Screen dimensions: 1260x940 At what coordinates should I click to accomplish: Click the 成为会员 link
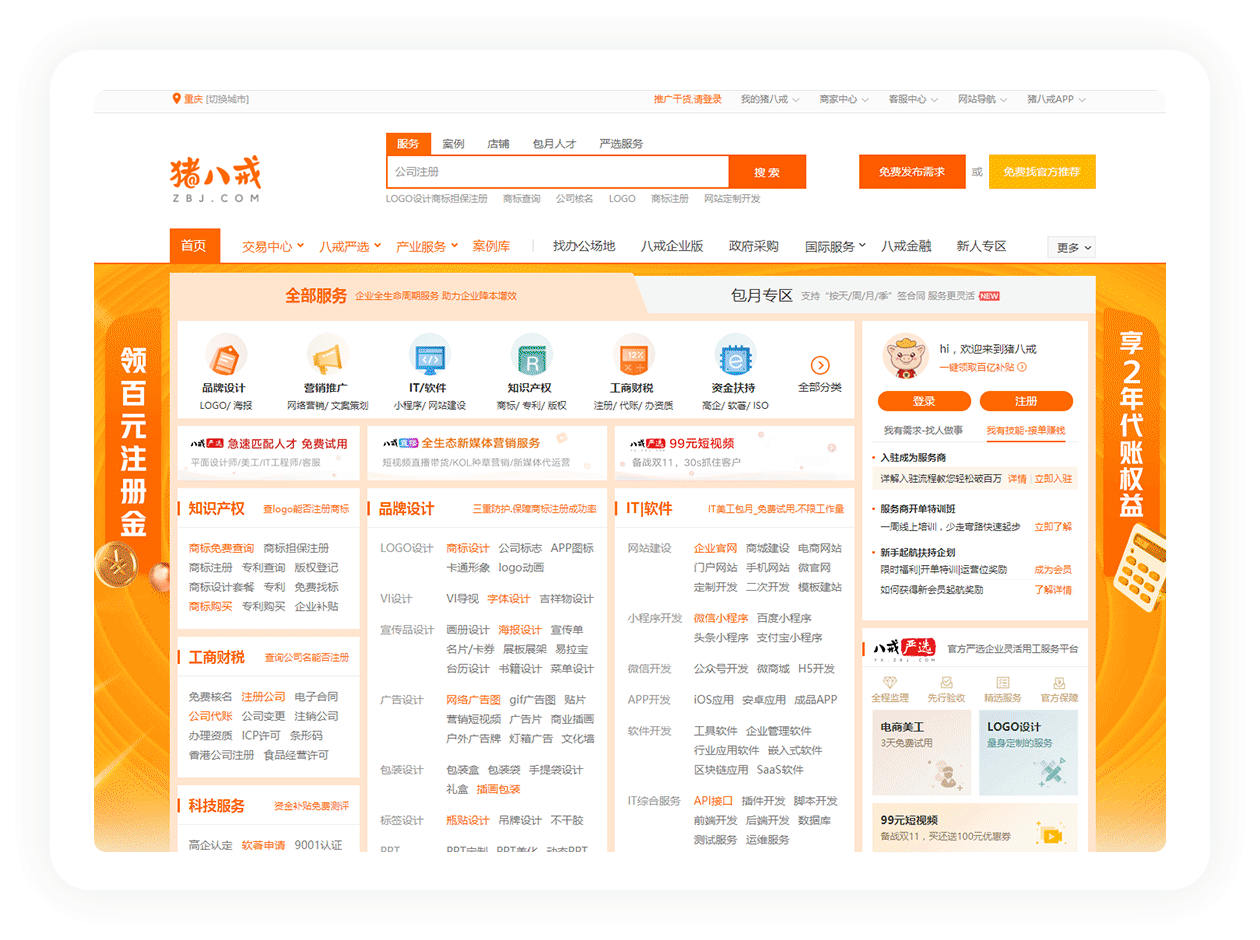tap(1053, 569)
